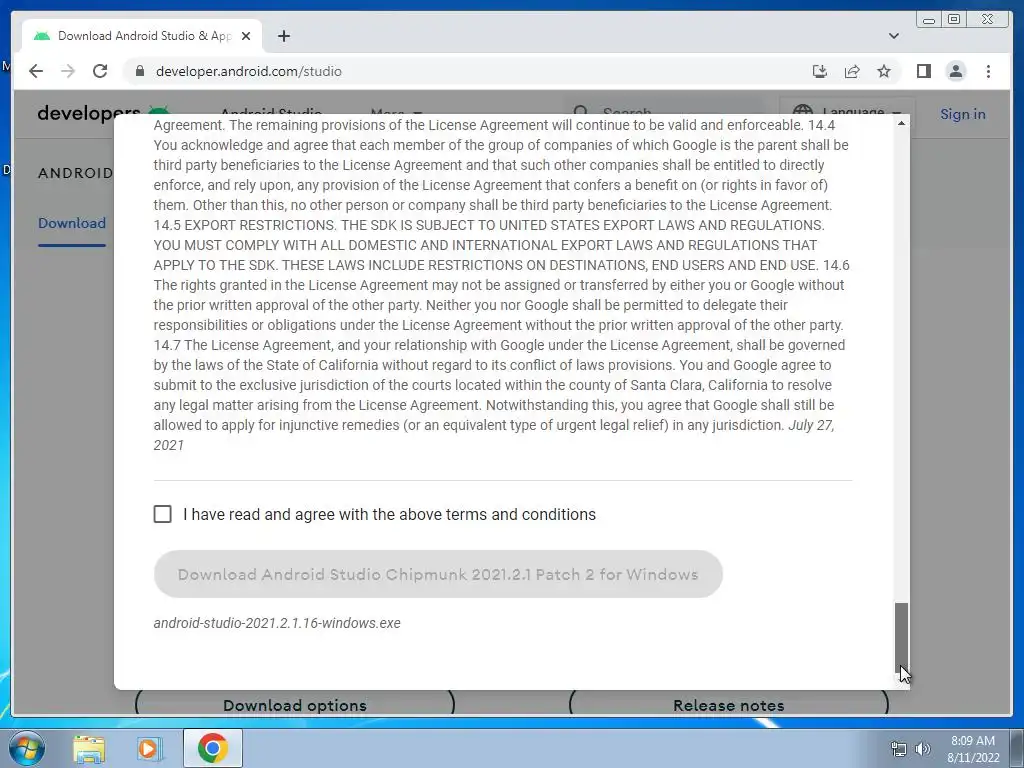Open a new tab with plus button
The height and width of the screenshot is (768, 1024).
point(283,36)
